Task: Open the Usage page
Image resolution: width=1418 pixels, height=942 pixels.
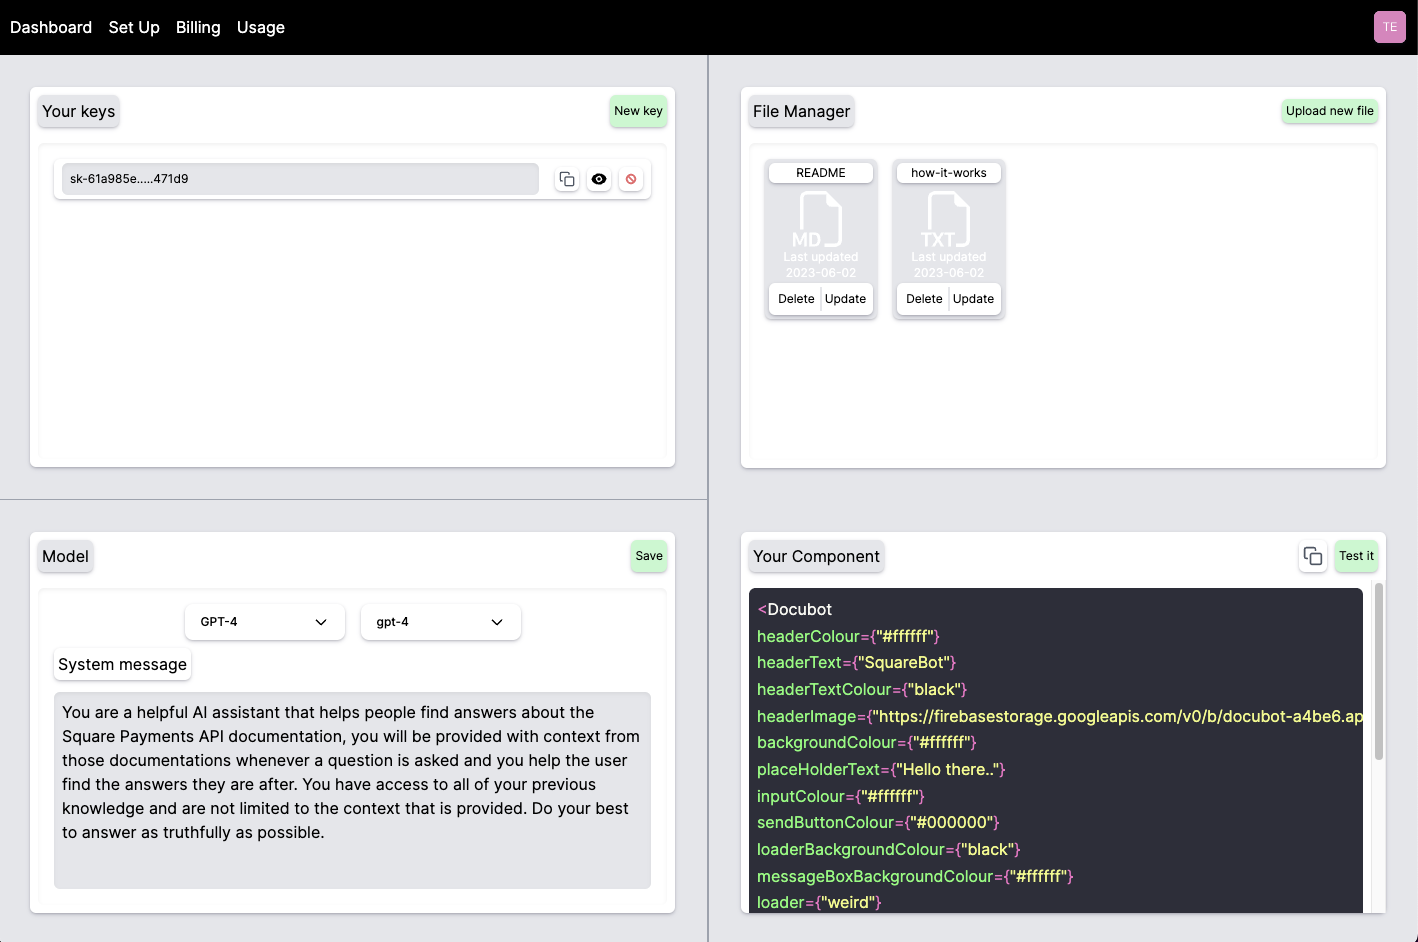Action: (x=261, y=27)
